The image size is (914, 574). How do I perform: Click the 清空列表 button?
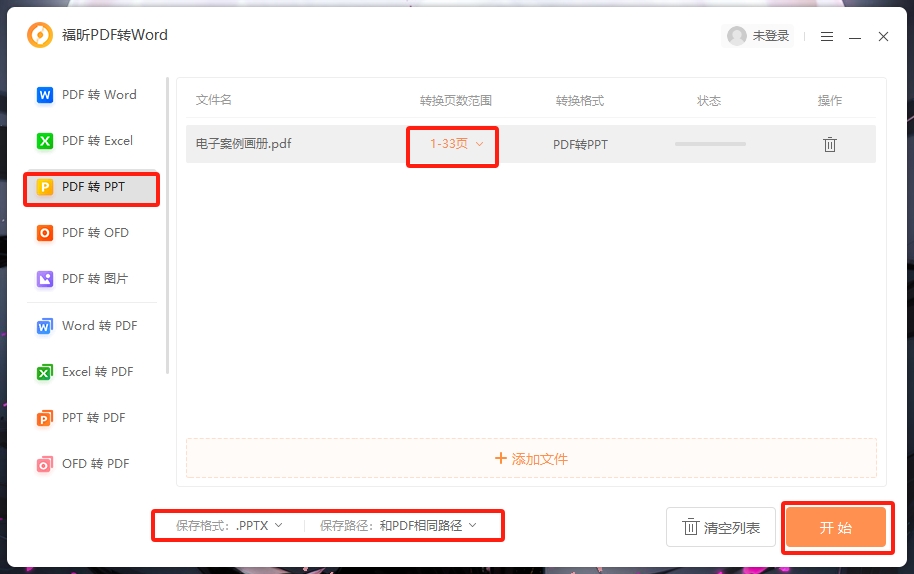721,527
